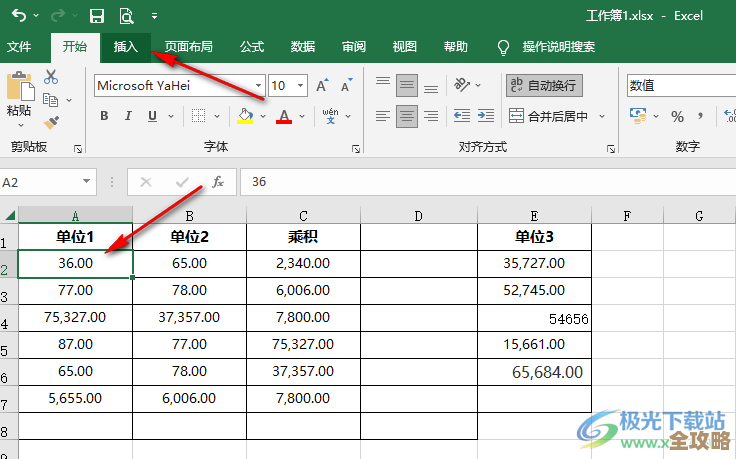This screenshot has height=459, width=736.
Task: Switch to the 插入 ribbon tab
Action: click(125, 46)
